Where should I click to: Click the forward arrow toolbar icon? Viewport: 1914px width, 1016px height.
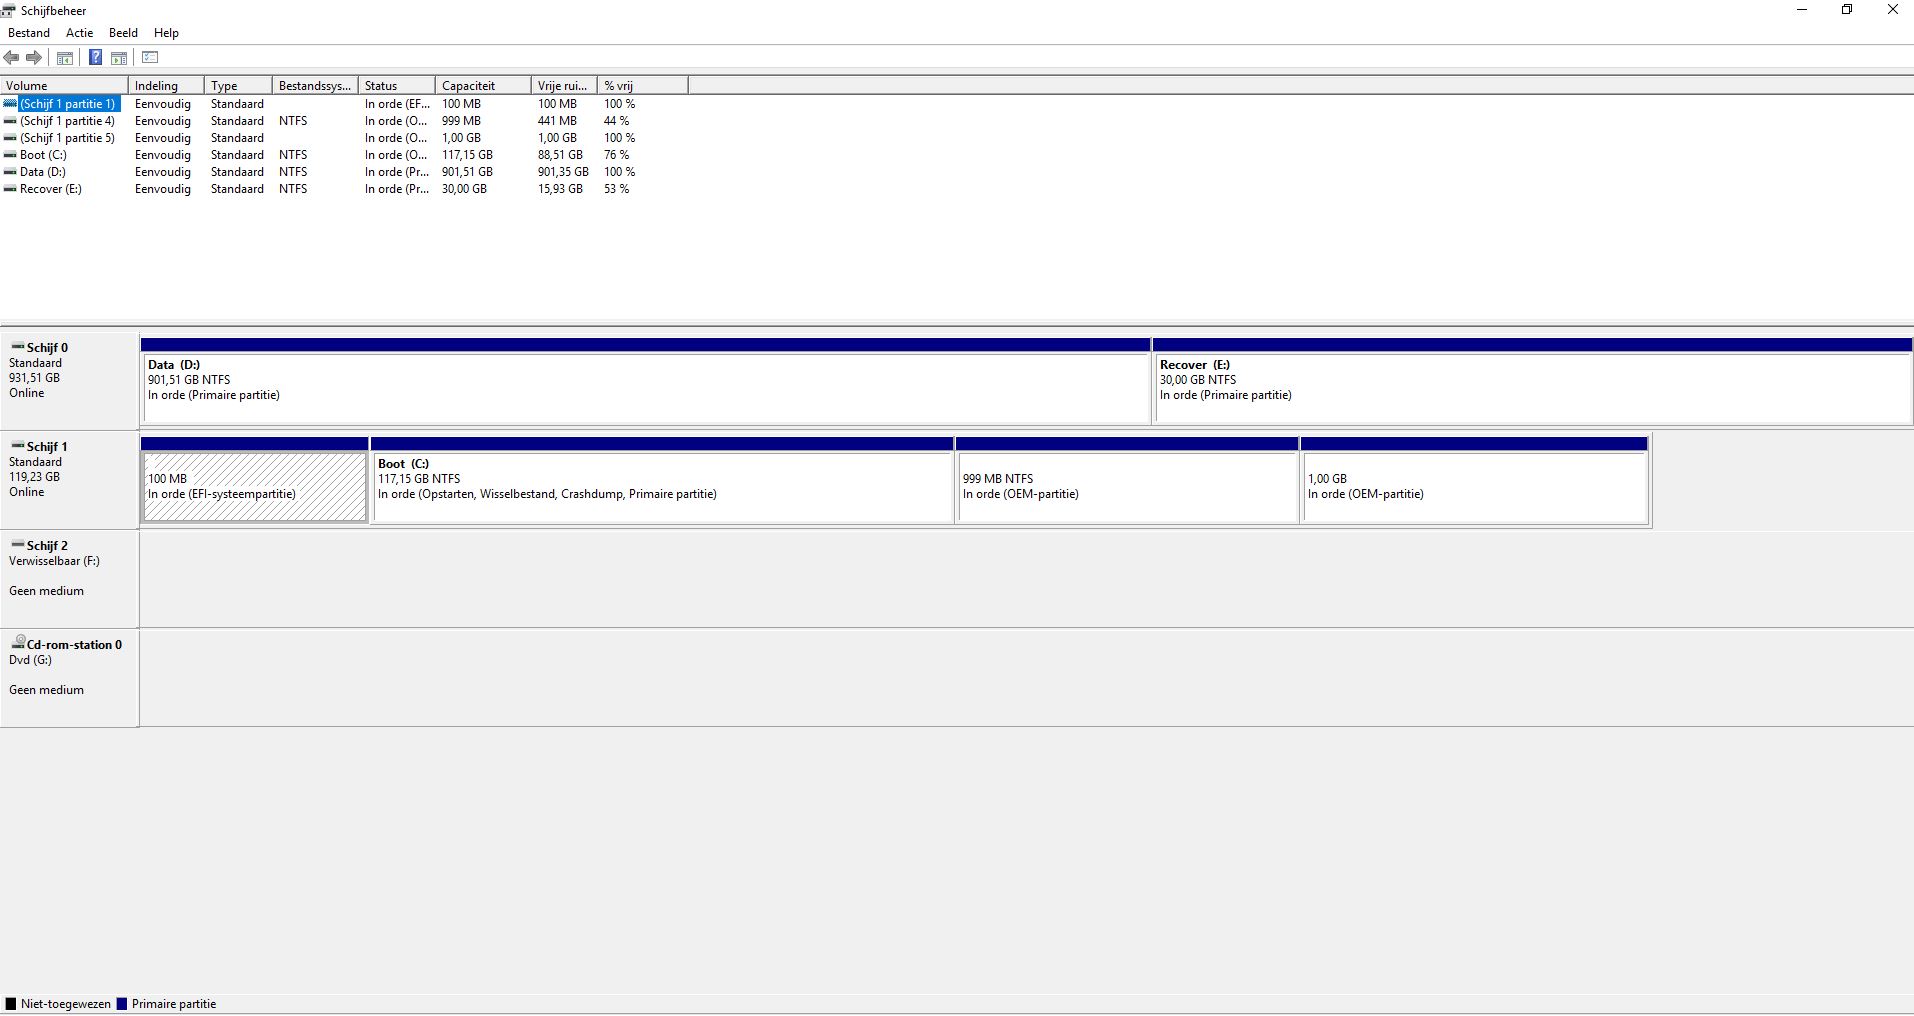pos(34,58)
